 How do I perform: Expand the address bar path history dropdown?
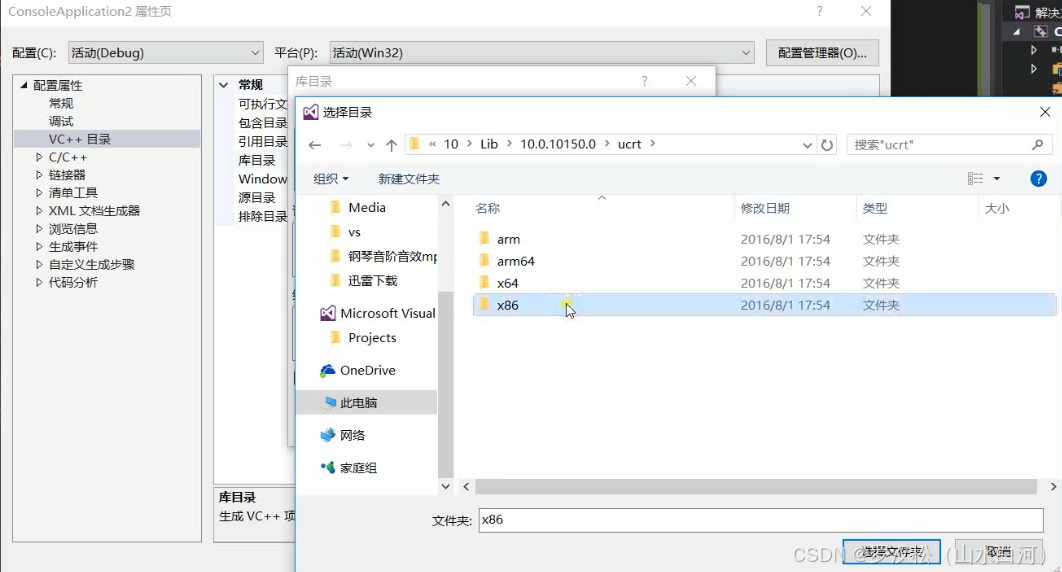807,145
